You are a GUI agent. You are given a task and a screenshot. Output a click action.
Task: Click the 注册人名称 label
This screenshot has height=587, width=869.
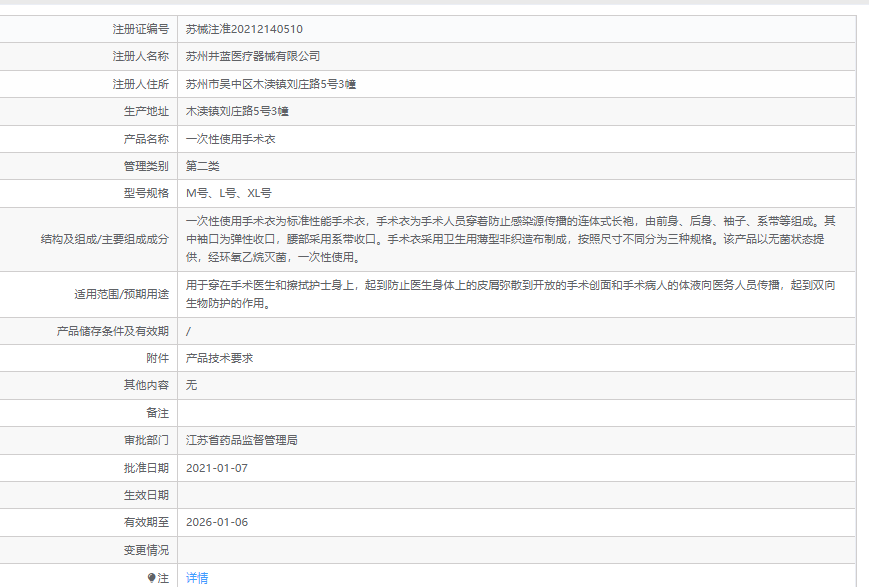coord(141,56)
